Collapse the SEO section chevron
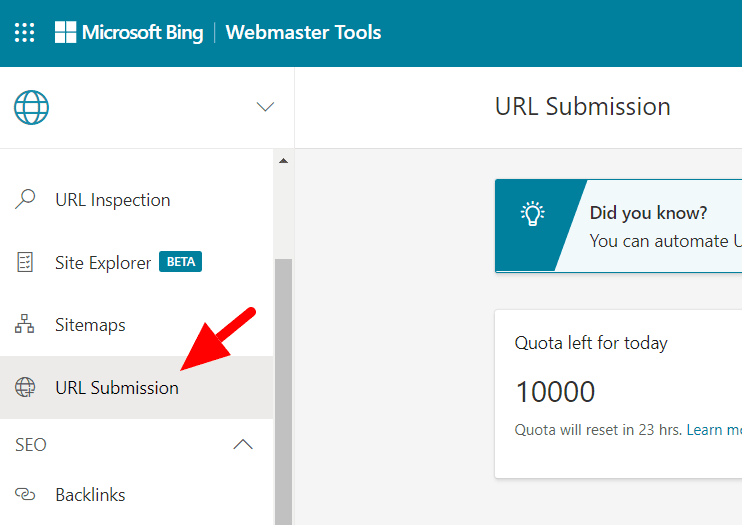742x525 pixels. (x=243, y=445)
